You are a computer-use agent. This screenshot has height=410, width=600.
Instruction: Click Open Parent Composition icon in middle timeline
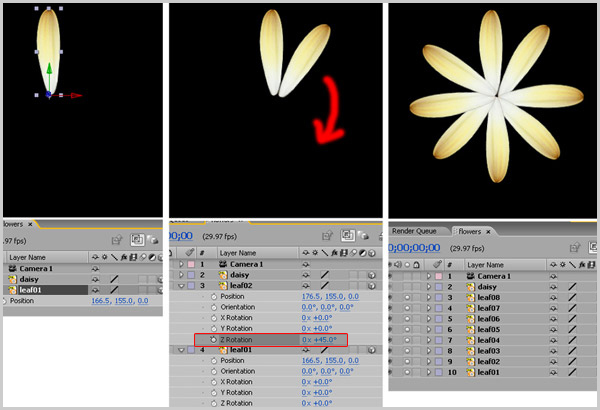pyautogui.click(x=326, y=235)
